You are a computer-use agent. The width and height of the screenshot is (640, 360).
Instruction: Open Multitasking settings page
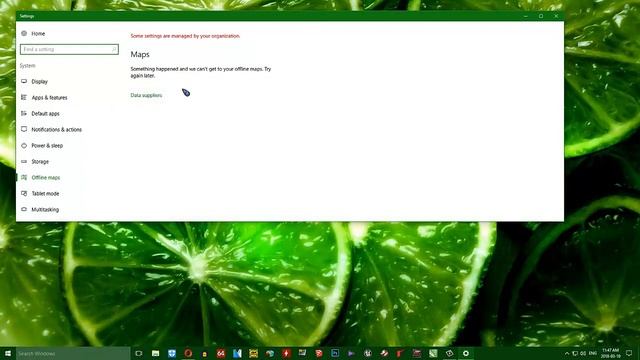point(45,209)
